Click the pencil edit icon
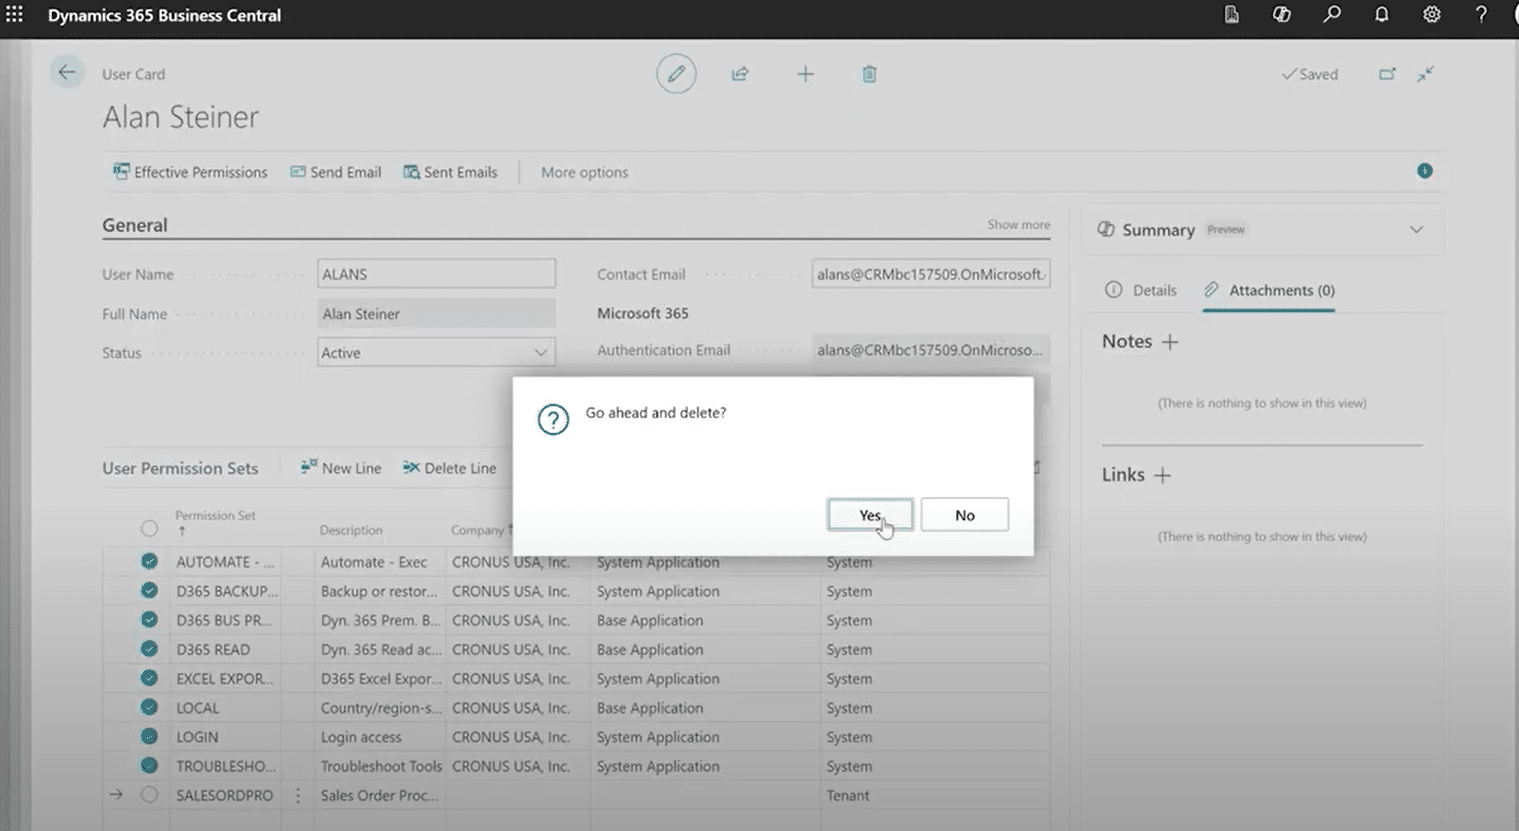This screenshot has width=1519, height=831. (676, 74)
